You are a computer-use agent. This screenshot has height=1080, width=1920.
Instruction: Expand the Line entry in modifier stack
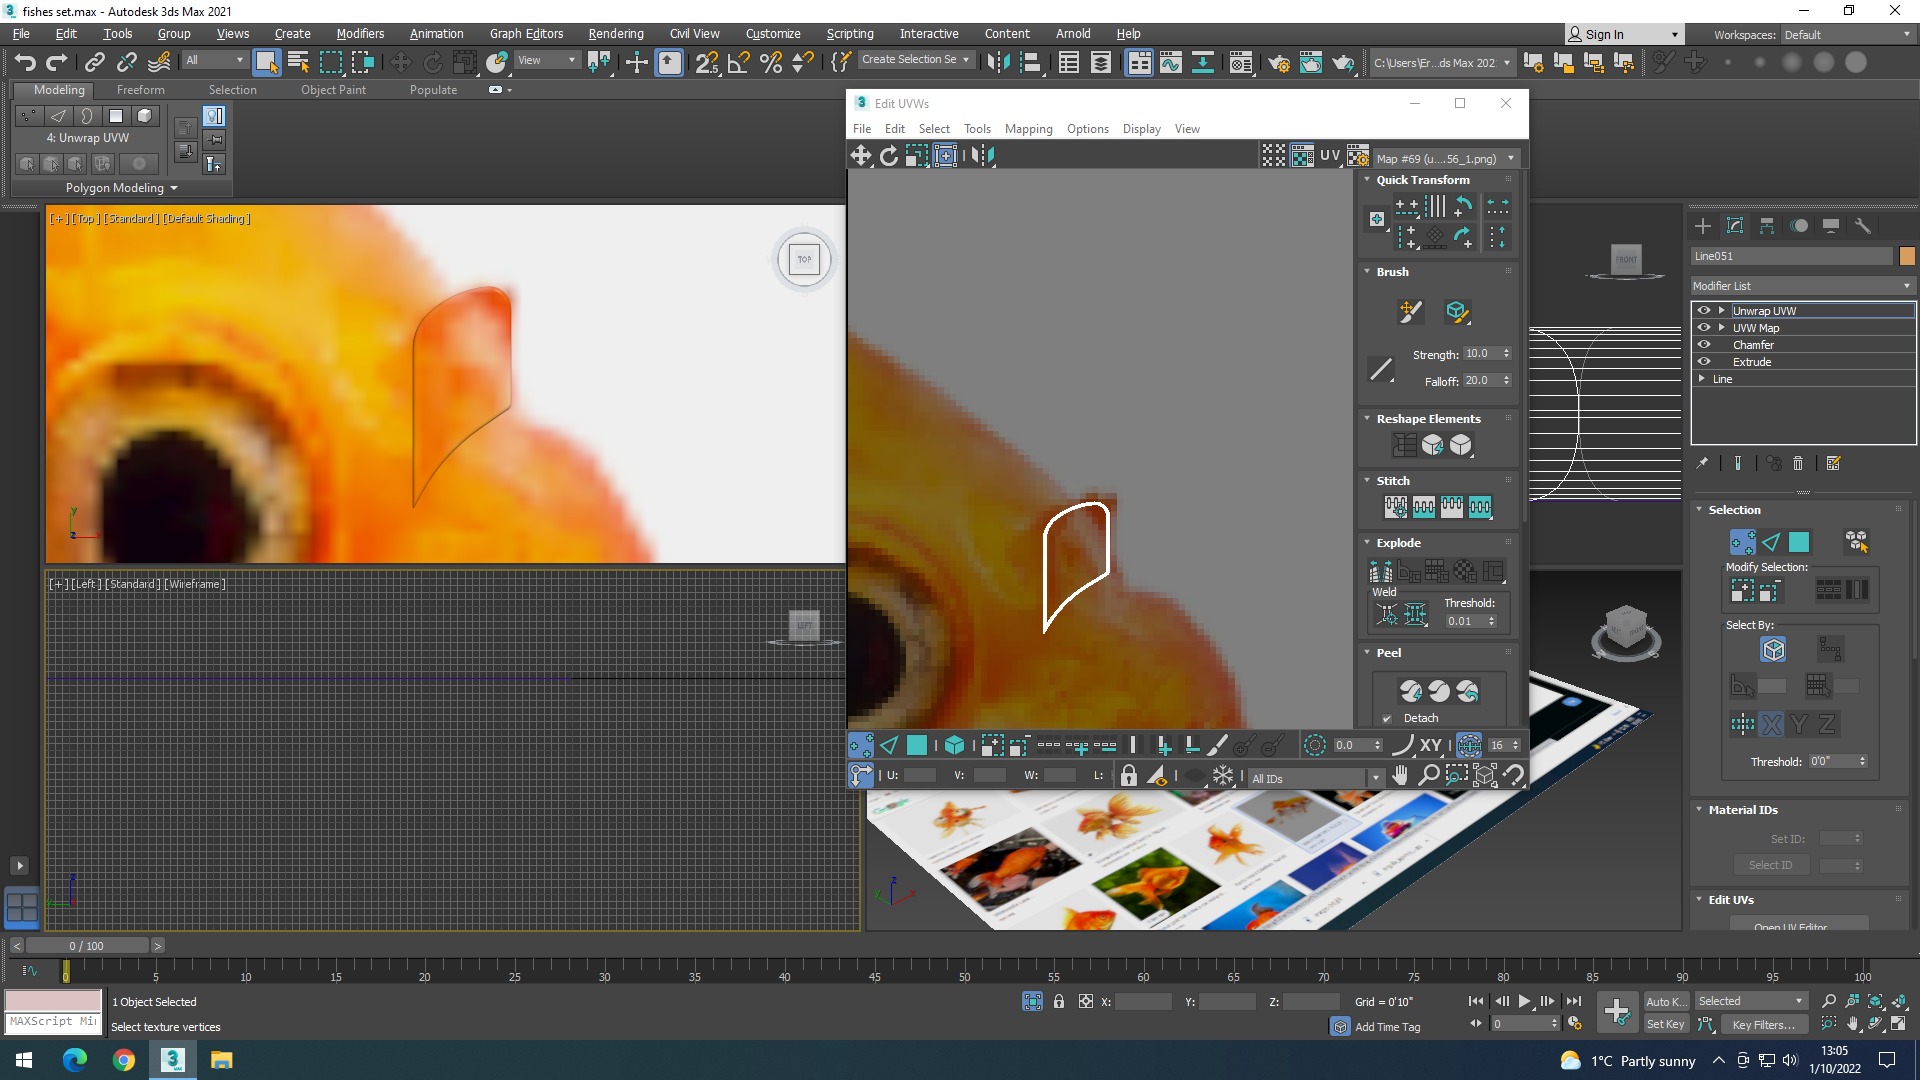coord(1702,379)
